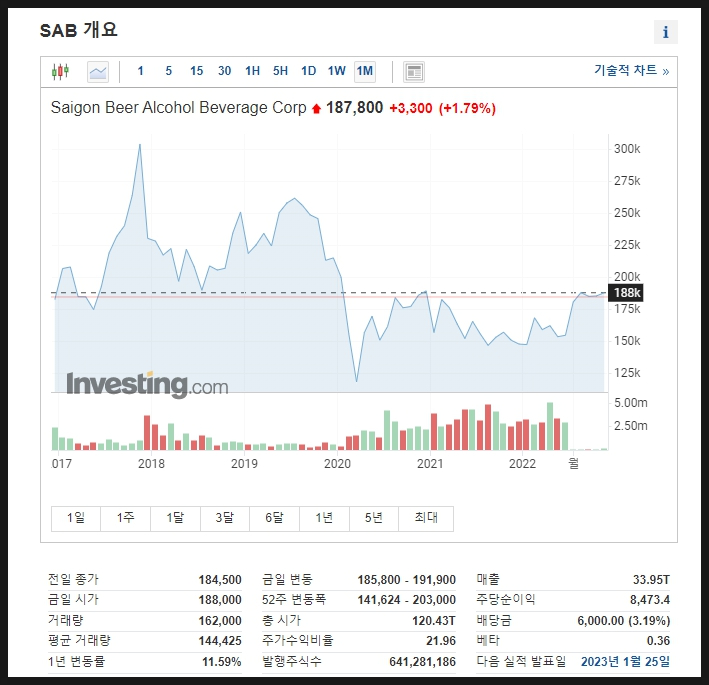Set chart range to 1달
This screenshot has height=685, width=709.
(x=175, y=518)
